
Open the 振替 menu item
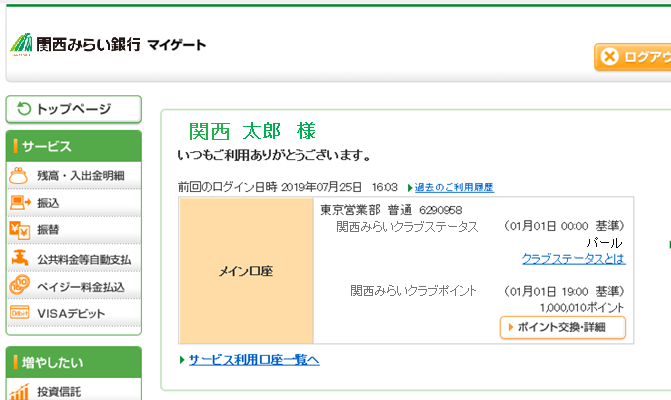[74, 230]
